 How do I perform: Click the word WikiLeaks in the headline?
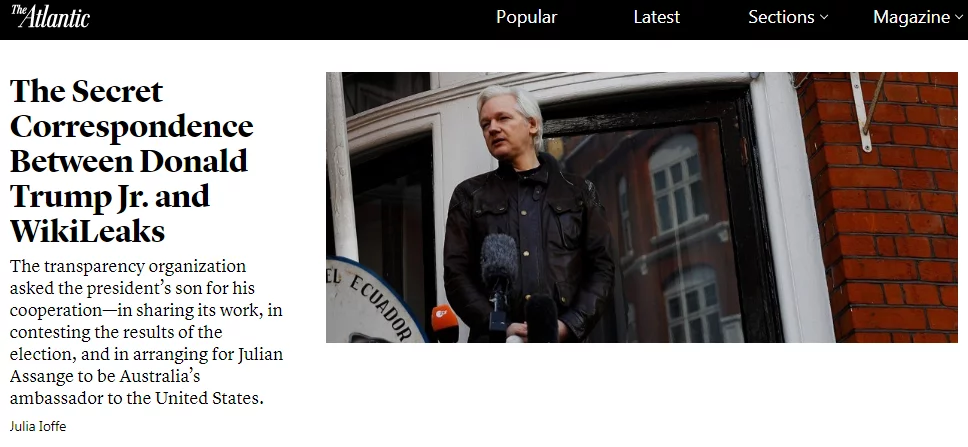pos(88,232)
